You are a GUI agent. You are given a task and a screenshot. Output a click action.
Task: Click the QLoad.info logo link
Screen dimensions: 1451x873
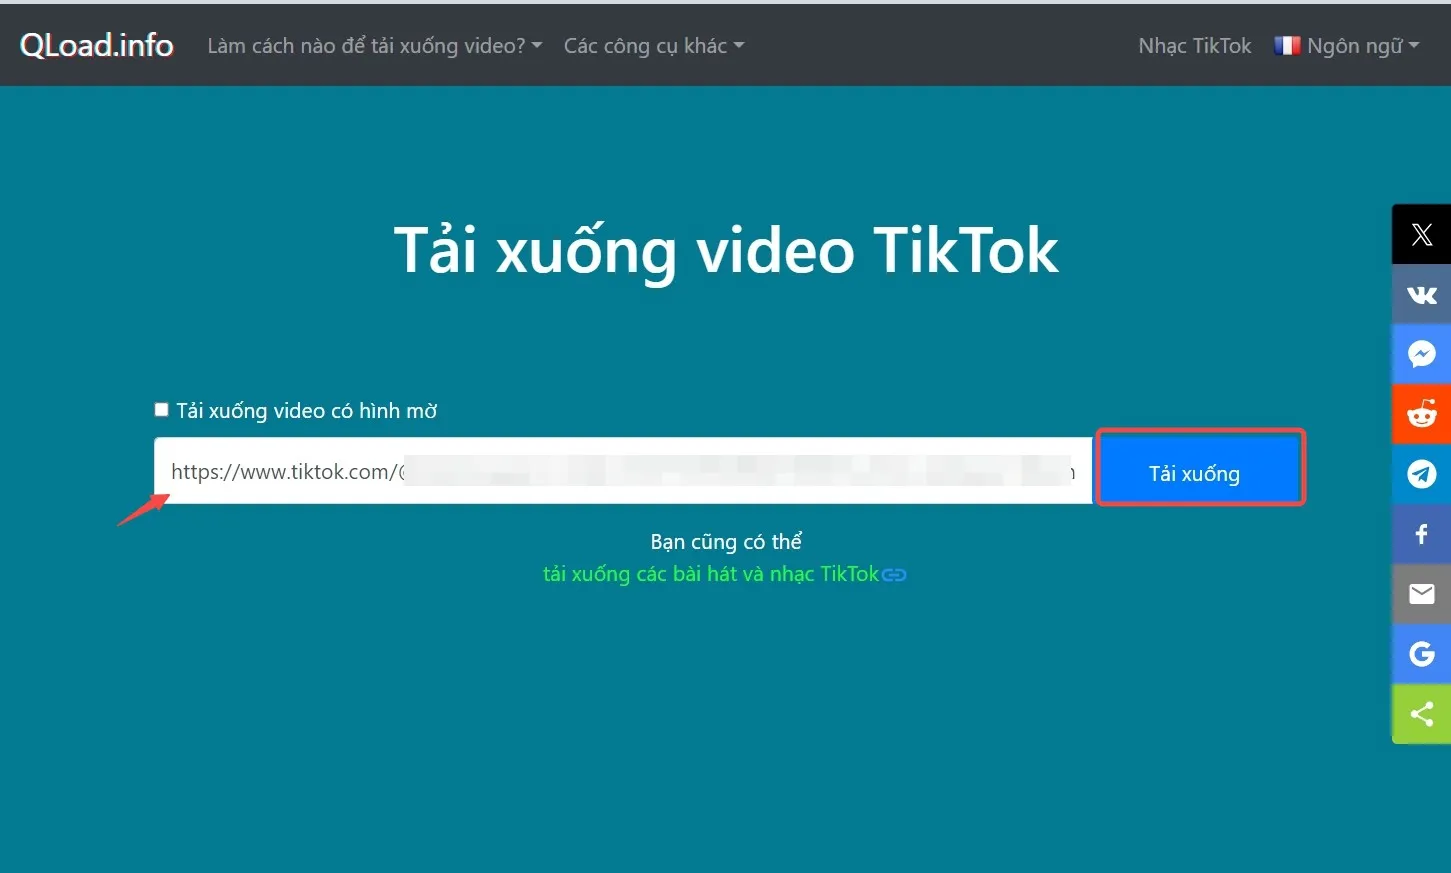pos(97,45)
